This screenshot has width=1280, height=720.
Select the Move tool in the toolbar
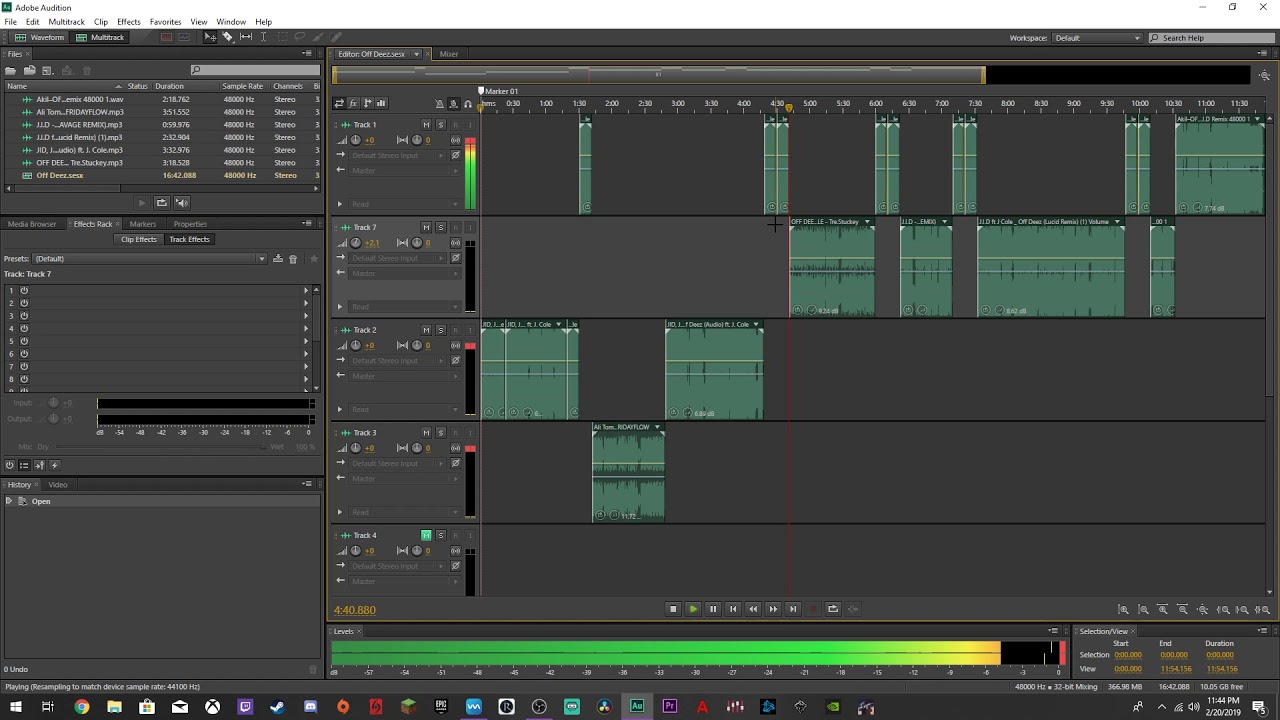[210, 37]
